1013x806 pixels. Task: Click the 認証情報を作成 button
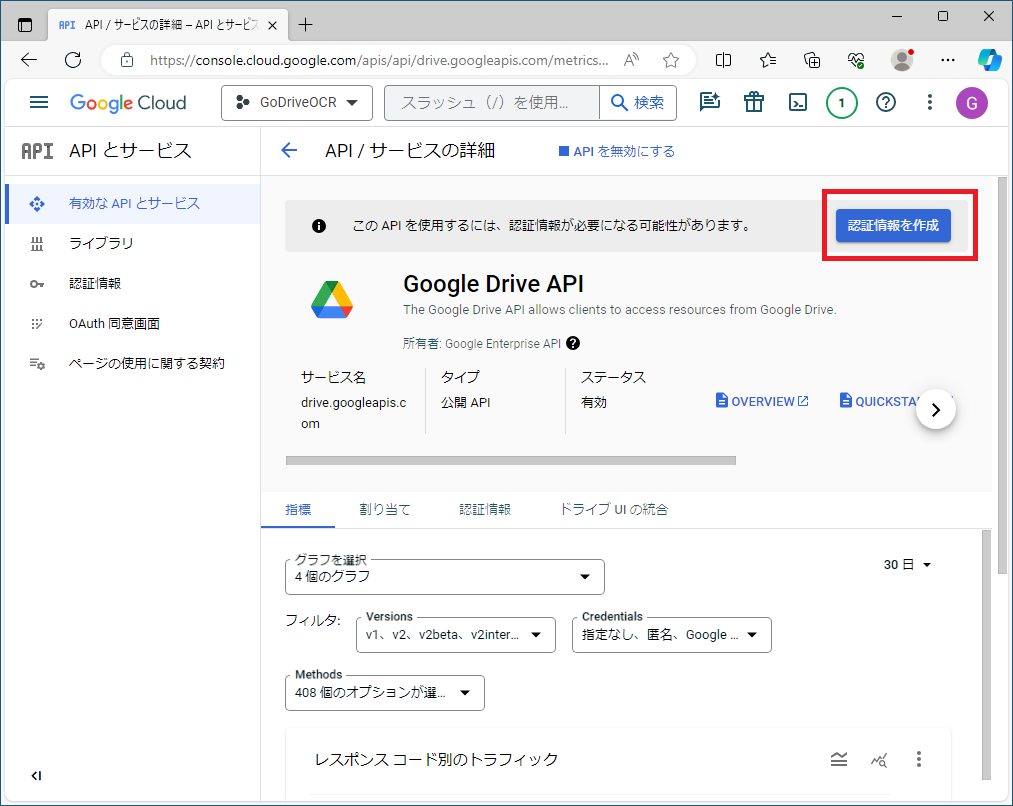[893, 225]
